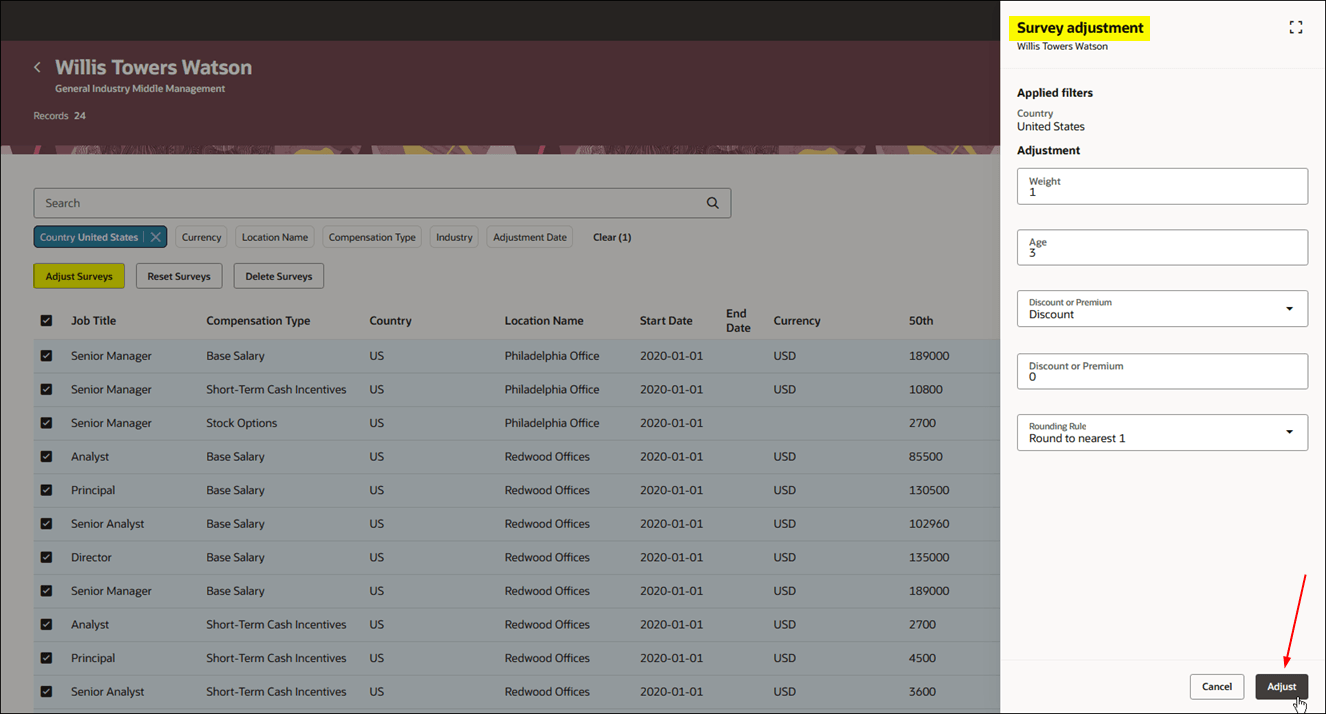Sort by the Compensation Type column header
This screenshot has width=1326, height=714.
[258, 321]
